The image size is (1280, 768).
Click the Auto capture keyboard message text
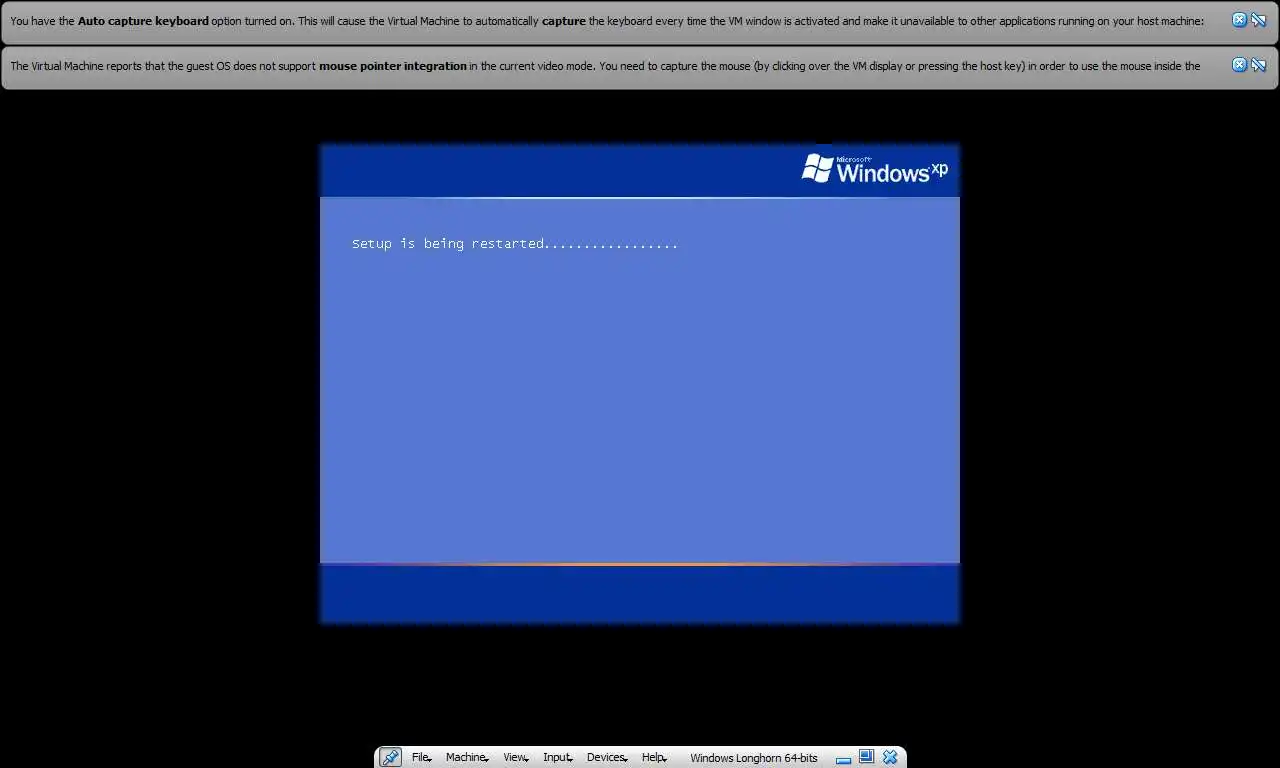[x=607, y=21]
